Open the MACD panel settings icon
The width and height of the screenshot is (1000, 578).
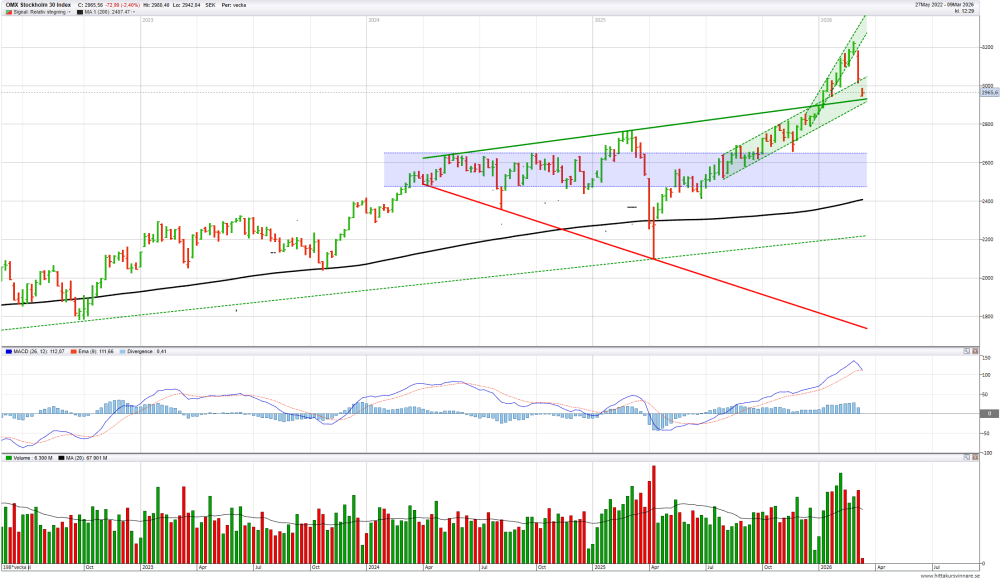click(966, 351)
